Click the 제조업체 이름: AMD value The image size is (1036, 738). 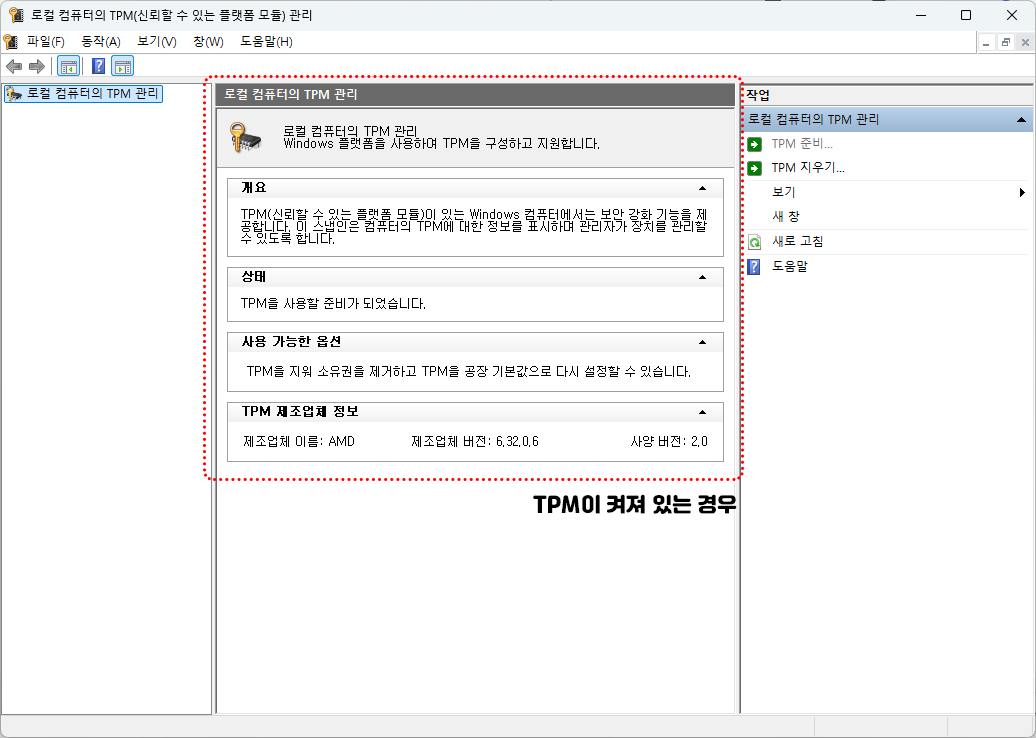click(x=299, y=441)
